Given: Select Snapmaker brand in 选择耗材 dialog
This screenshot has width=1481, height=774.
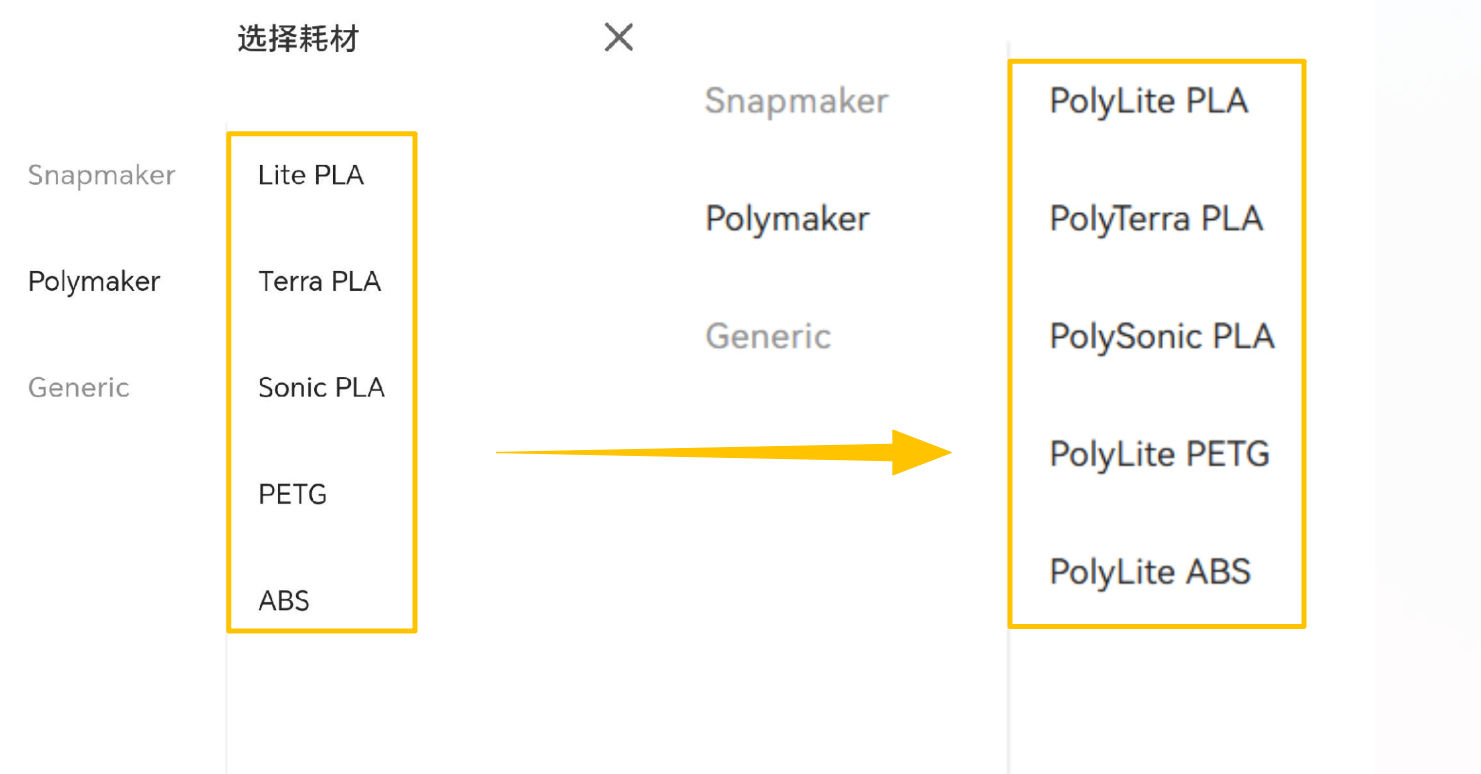Looking at the screenshot, I should coord(102,175).
